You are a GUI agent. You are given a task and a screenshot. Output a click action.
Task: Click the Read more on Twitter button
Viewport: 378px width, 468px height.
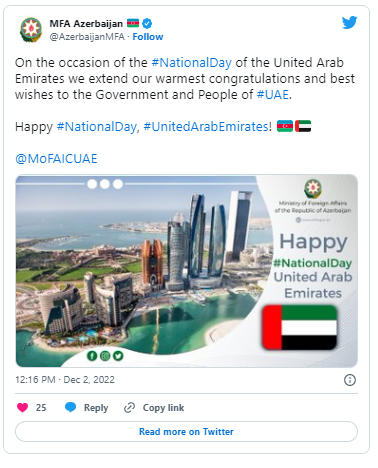(x=186, y=432)
